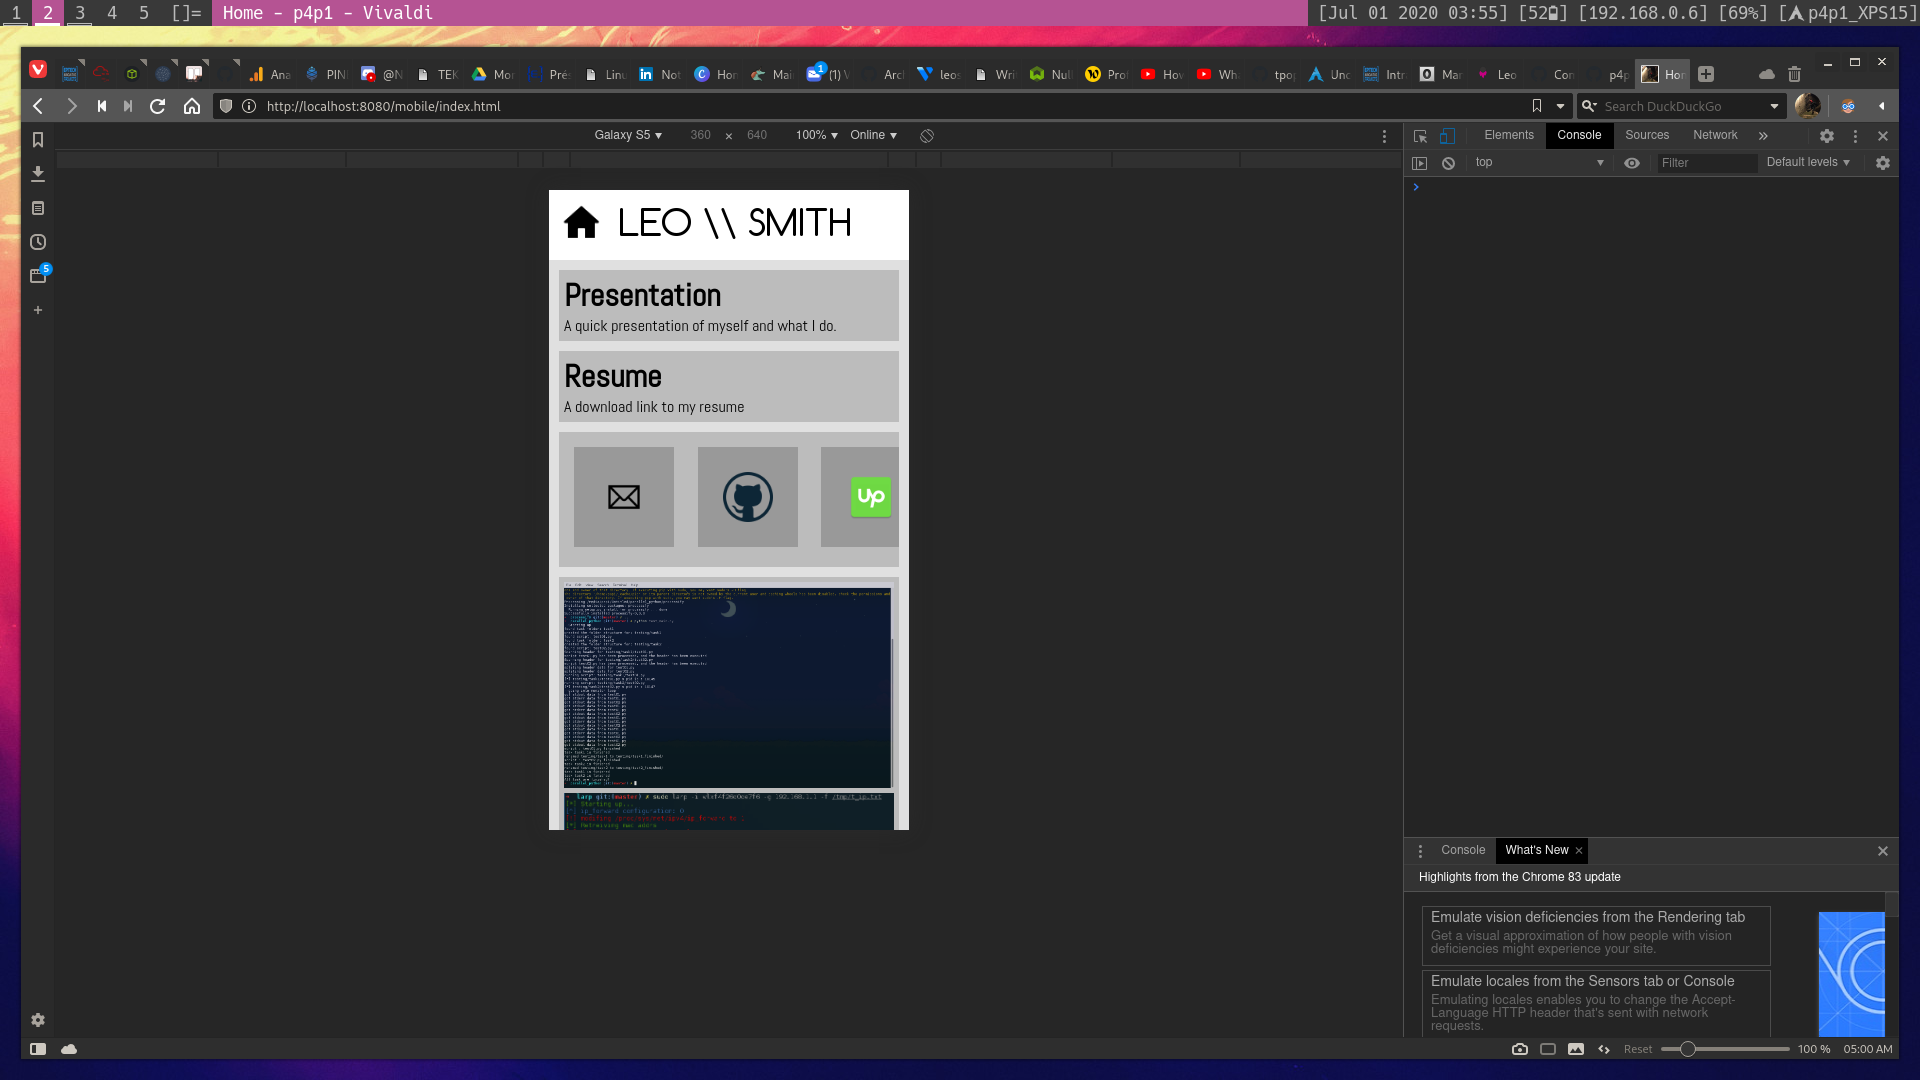Click the rotate device orientation icon
The height and width of the screenshot is (1080, 1920).
pyautogui.click(x=927, y=136)
